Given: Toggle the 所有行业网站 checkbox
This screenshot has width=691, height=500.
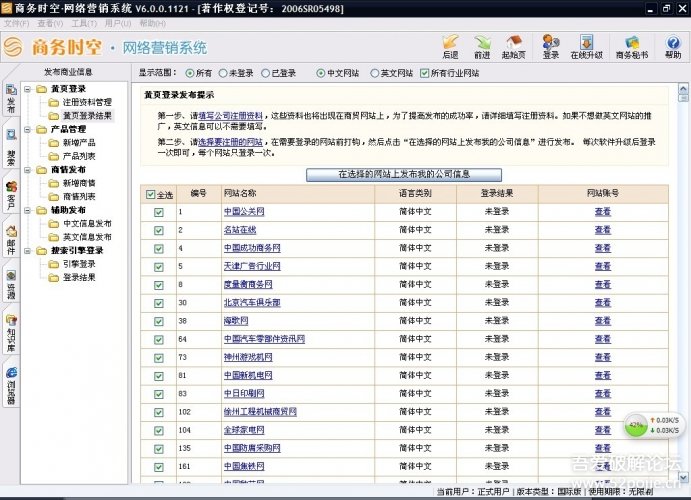Looking at the screenshot, I should [x=424, y=73].
